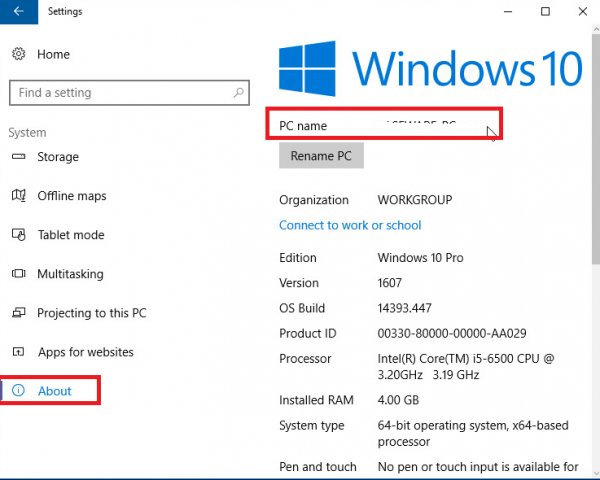Click the Windows 10 logo
Viewport: 600px width, 480px height.
pyautogui.click(x=431, y=68)
